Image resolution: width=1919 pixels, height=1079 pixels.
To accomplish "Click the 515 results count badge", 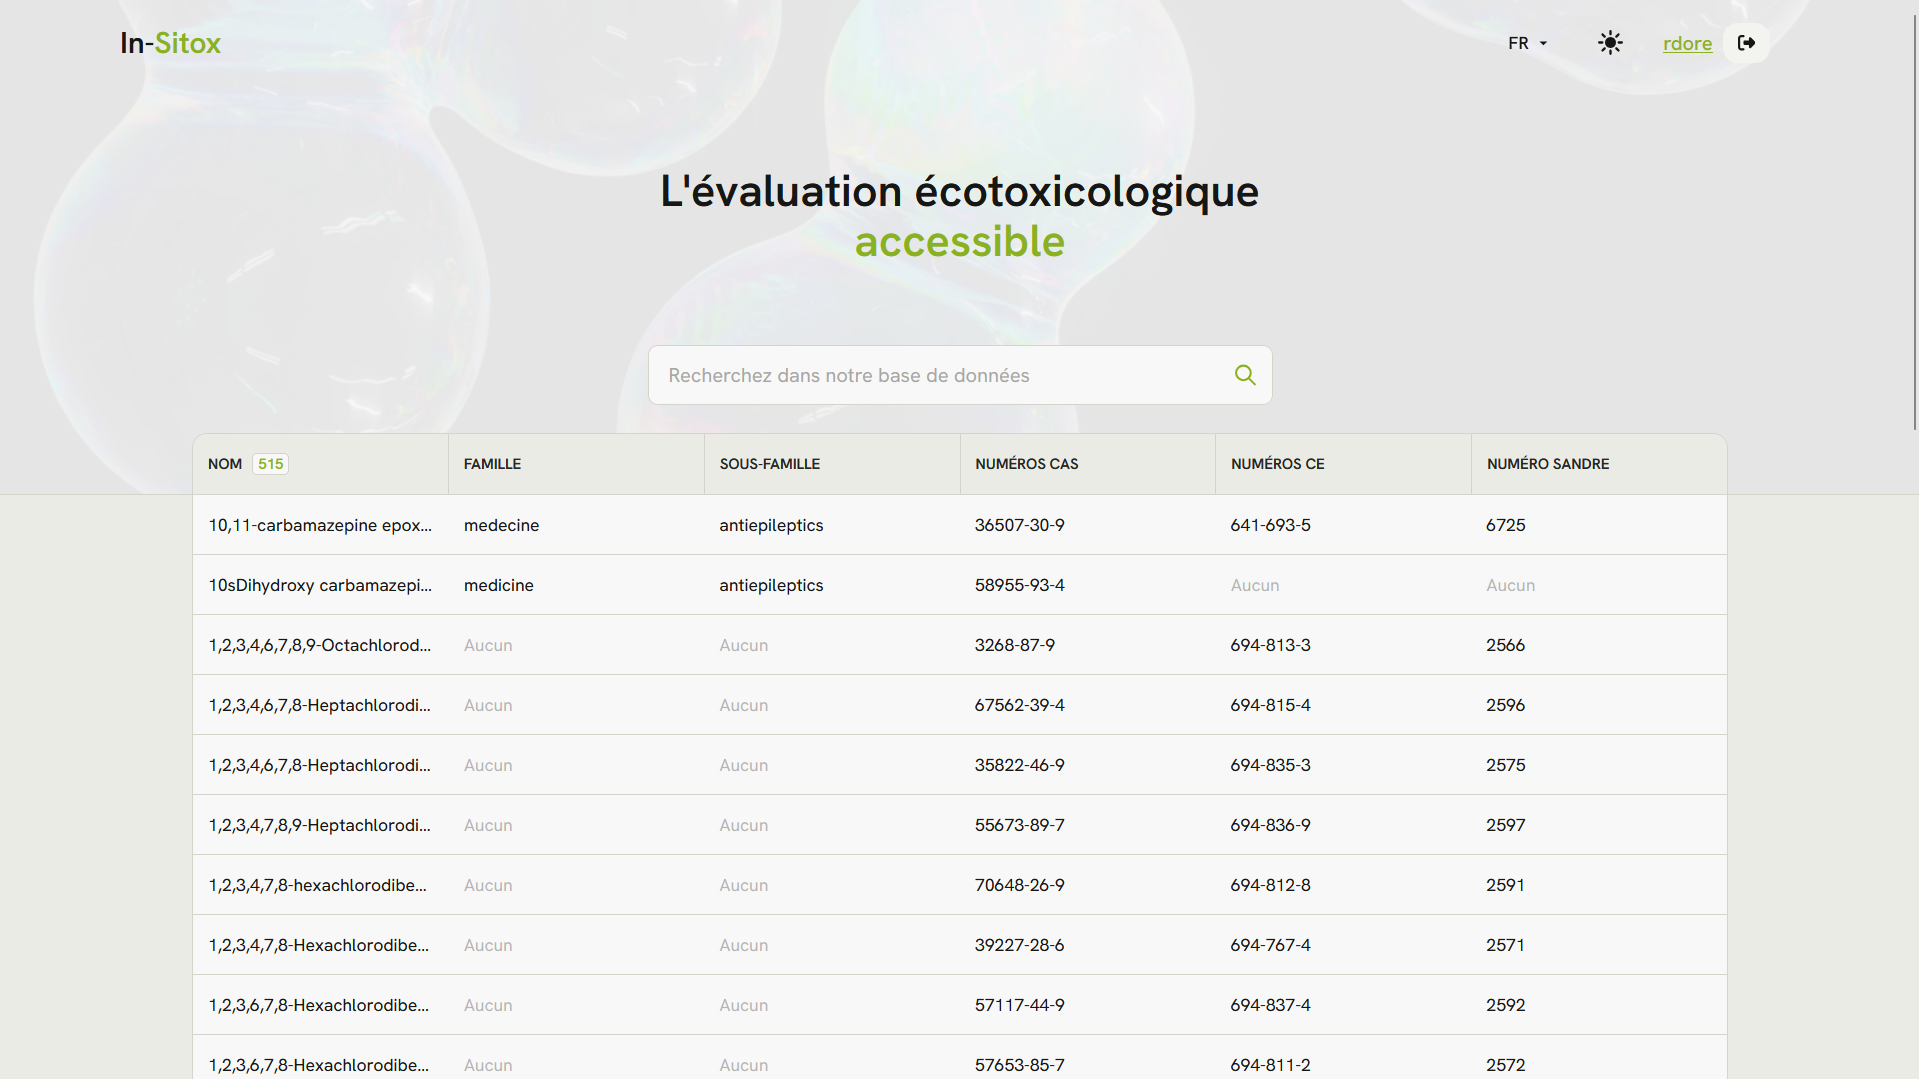I will 271,463.
